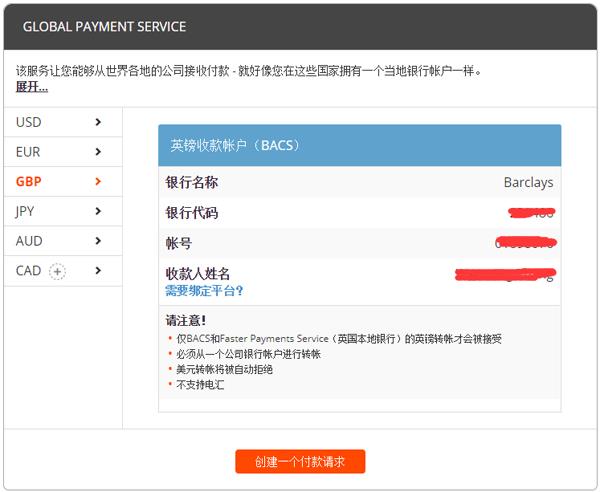Click the GLOBAL PAYMENT SERVICE title
The width and height of the screenshot is (600, 492).
(104, 27)
